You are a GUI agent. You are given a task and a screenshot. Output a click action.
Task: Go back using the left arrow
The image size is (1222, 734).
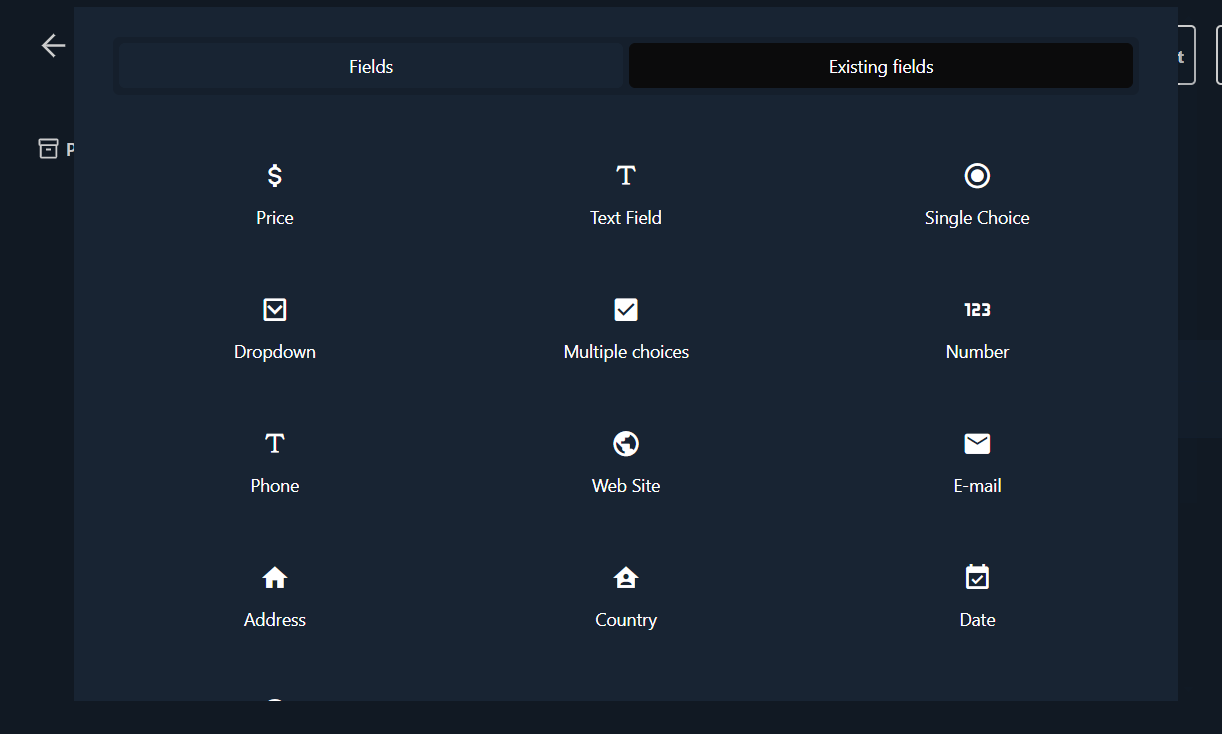tap(53, 45)
